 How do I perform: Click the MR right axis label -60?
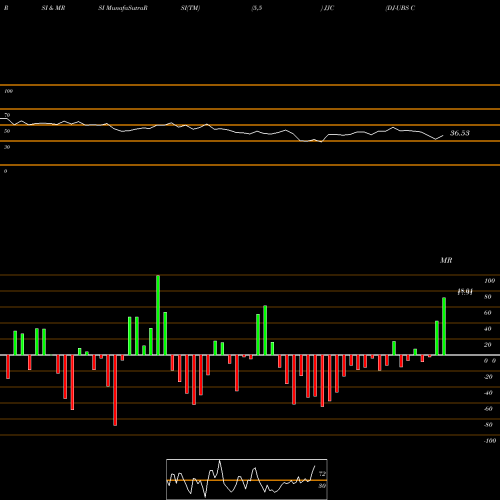click(488, 409)
